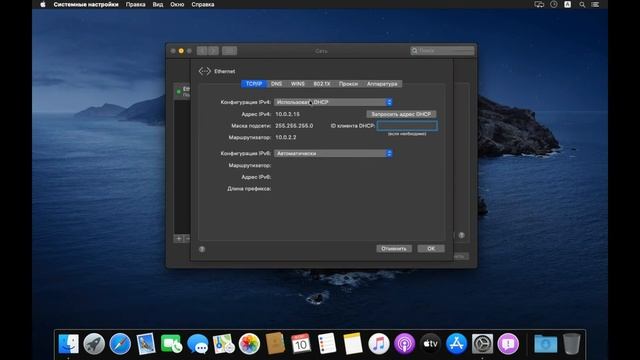The image size is (640, 360).
Task: Click IPv4 address 10.0.2.15
Action: [287, 114]
